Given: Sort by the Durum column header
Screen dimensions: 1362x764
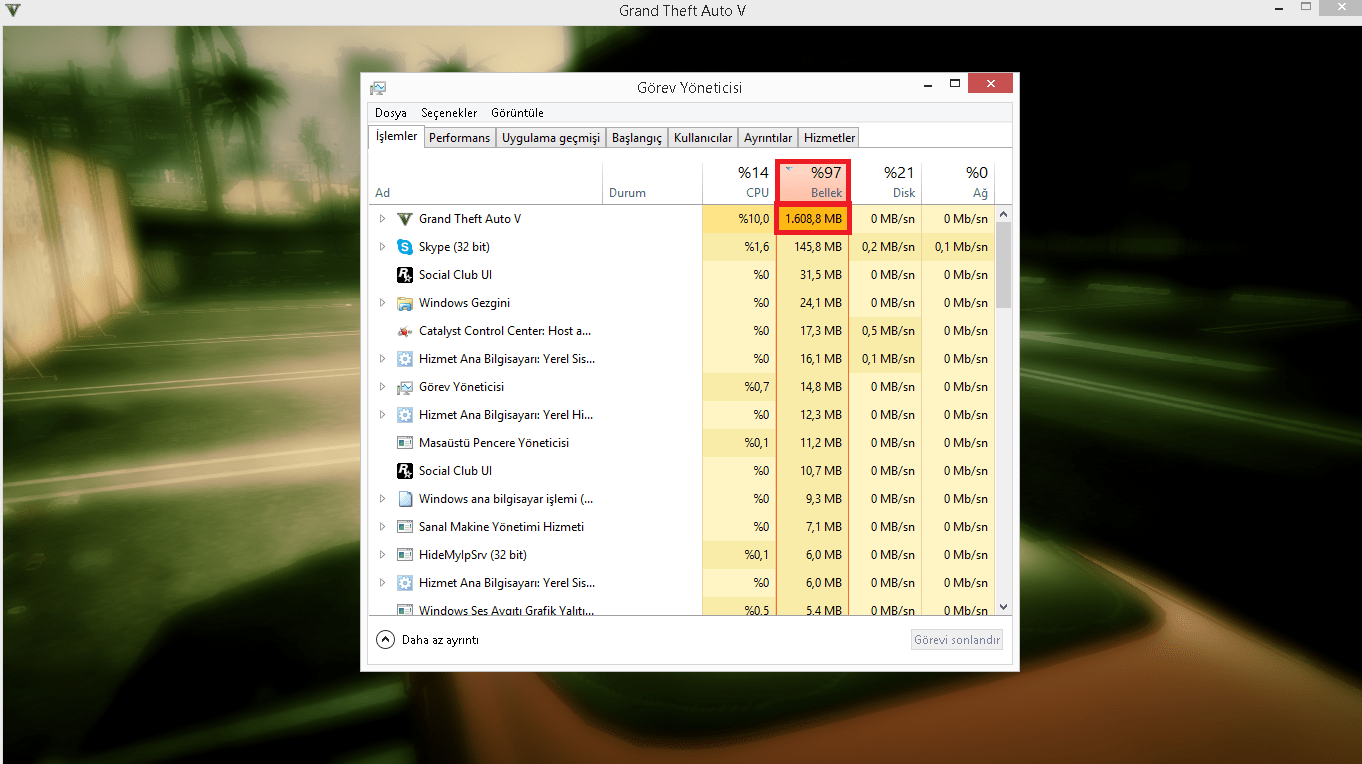Looking at the screenshot, I should click(x=653, y=182).
